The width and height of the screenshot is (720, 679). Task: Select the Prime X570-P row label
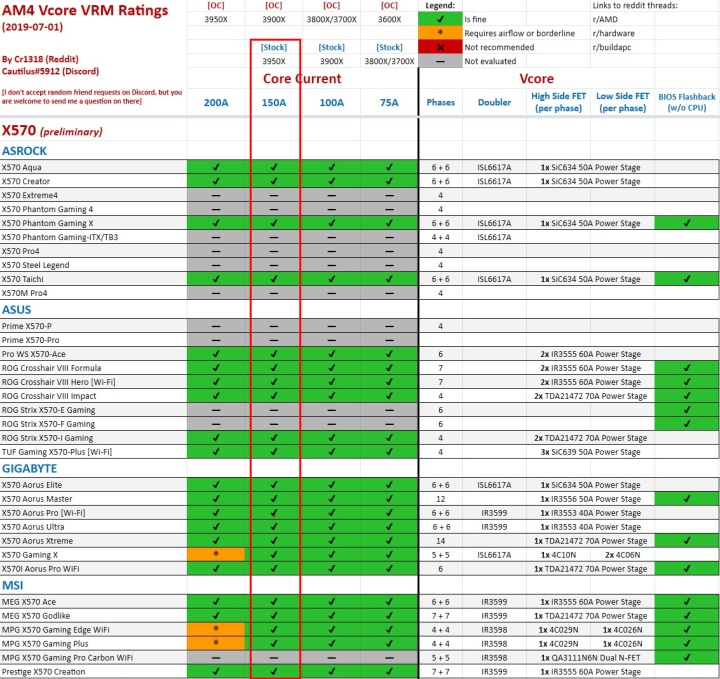[x=27, y=326]
